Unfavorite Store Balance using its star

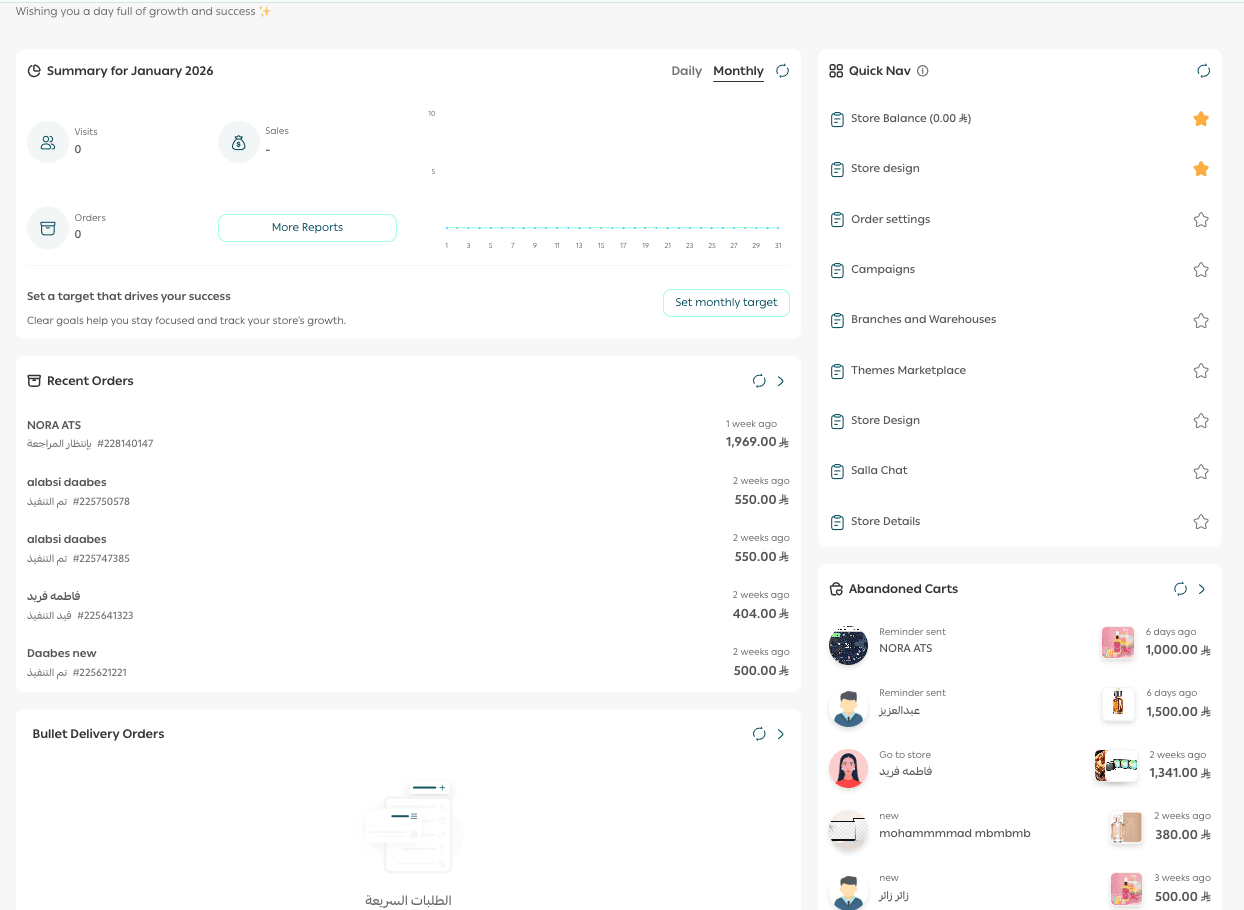[x=1201, y=119]
